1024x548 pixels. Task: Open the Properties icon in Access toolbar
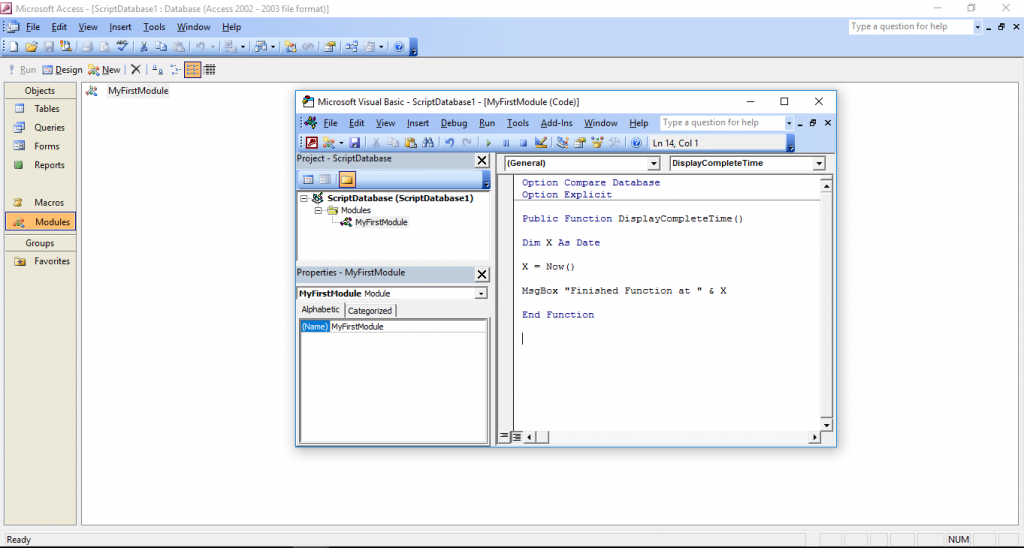pyautogui.click(x=330, y=46)
